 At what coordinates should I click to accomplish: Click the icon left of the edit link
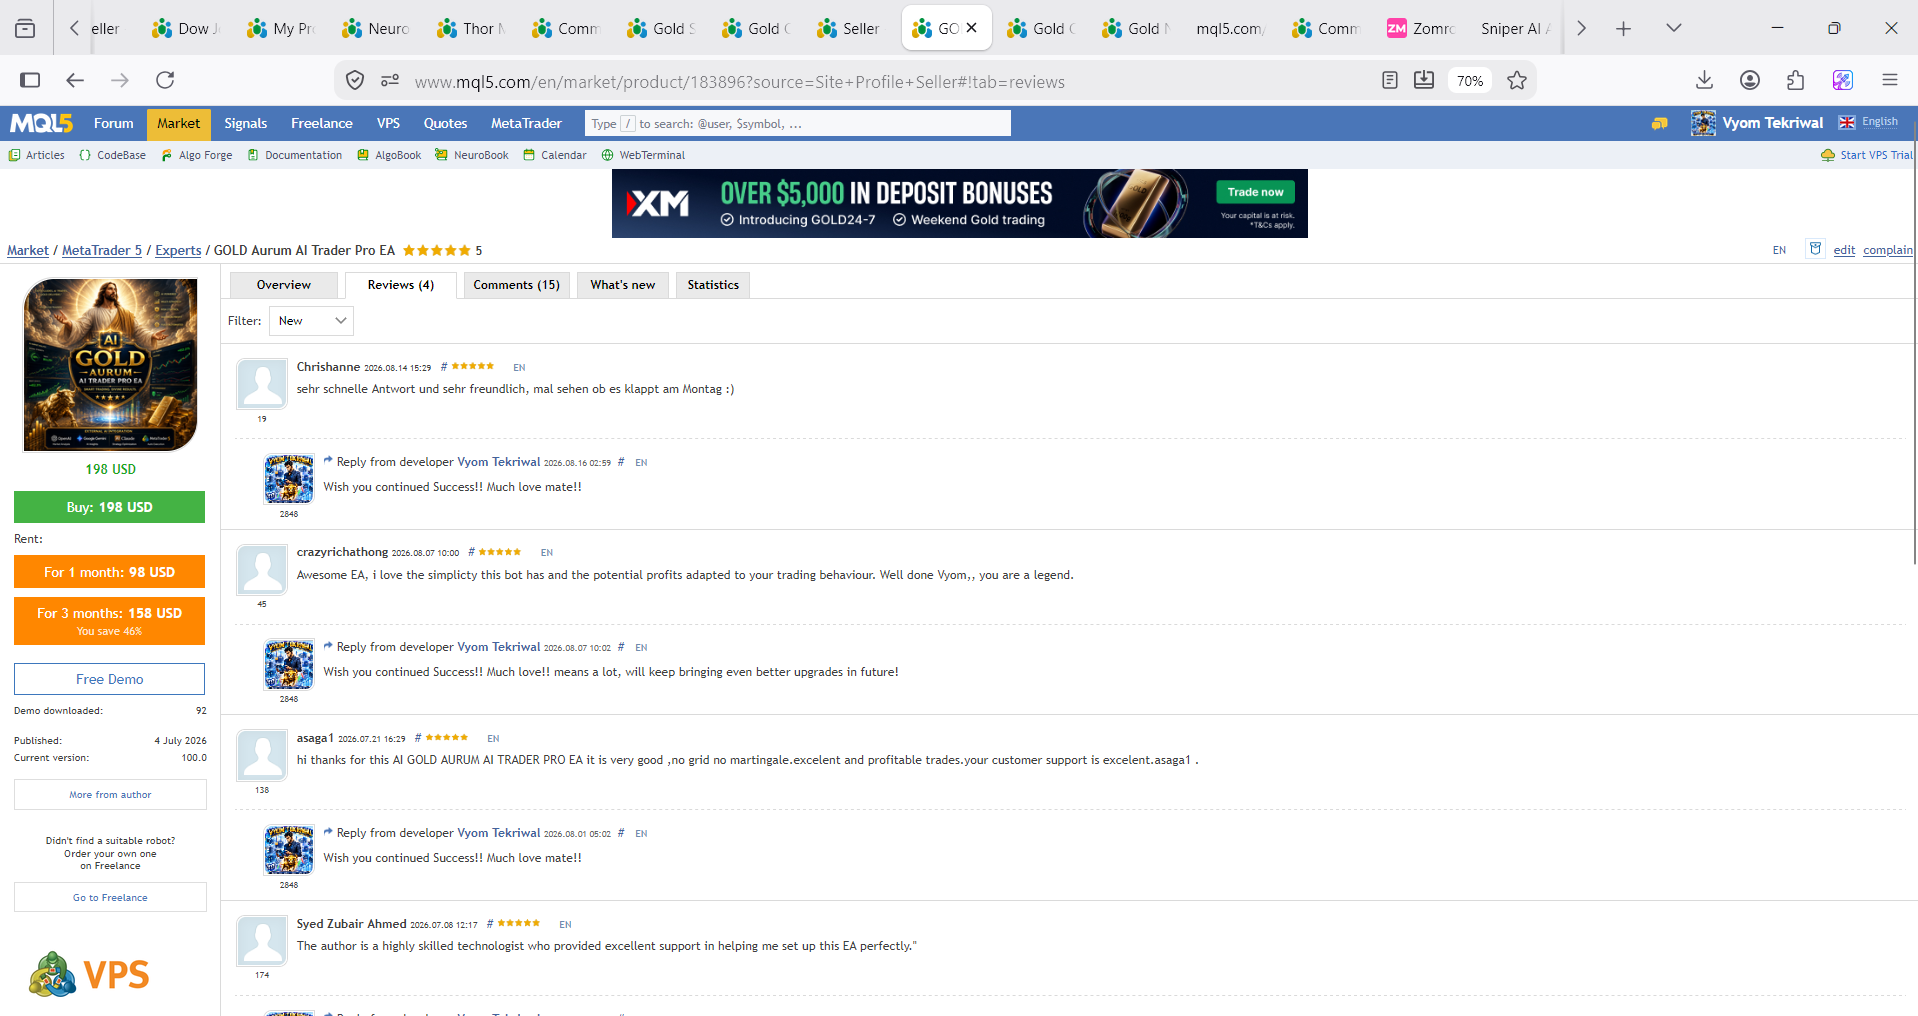coord(1815,248)
